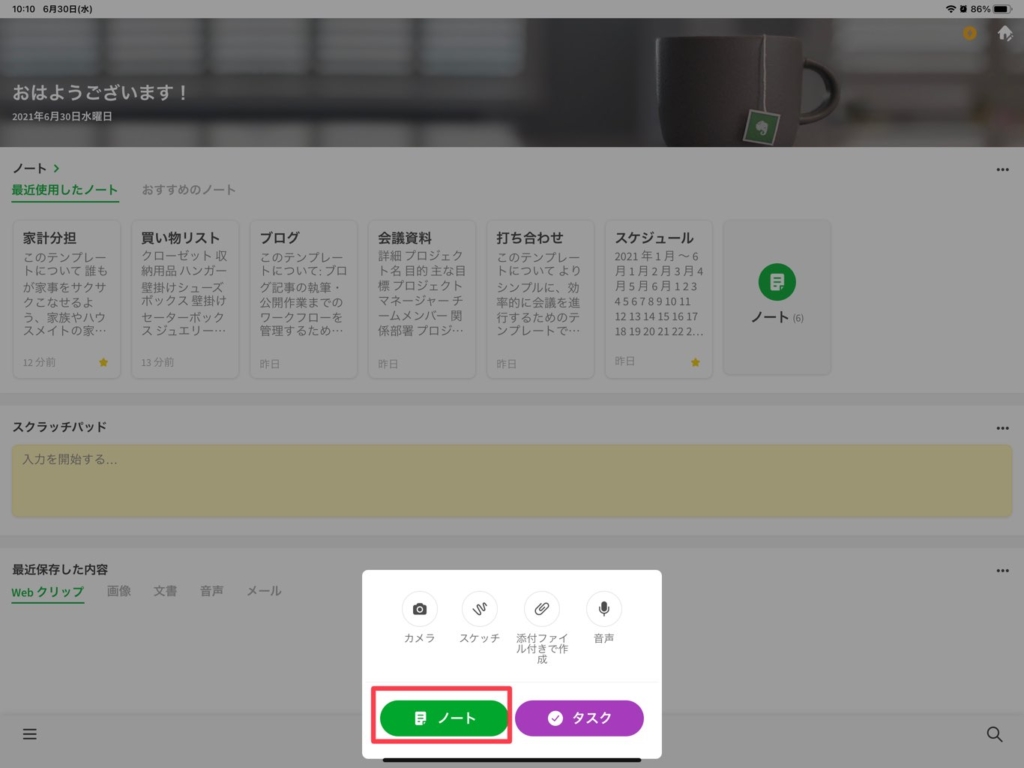Viewport: 1024px width, 768px height.
Task: Open Scratch Pad options (three dots)
Action: pos(1002,428)
